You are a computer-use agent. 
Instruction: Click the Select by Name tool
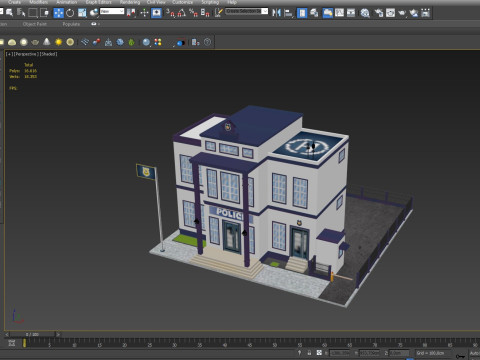click(x=21, y=13)
